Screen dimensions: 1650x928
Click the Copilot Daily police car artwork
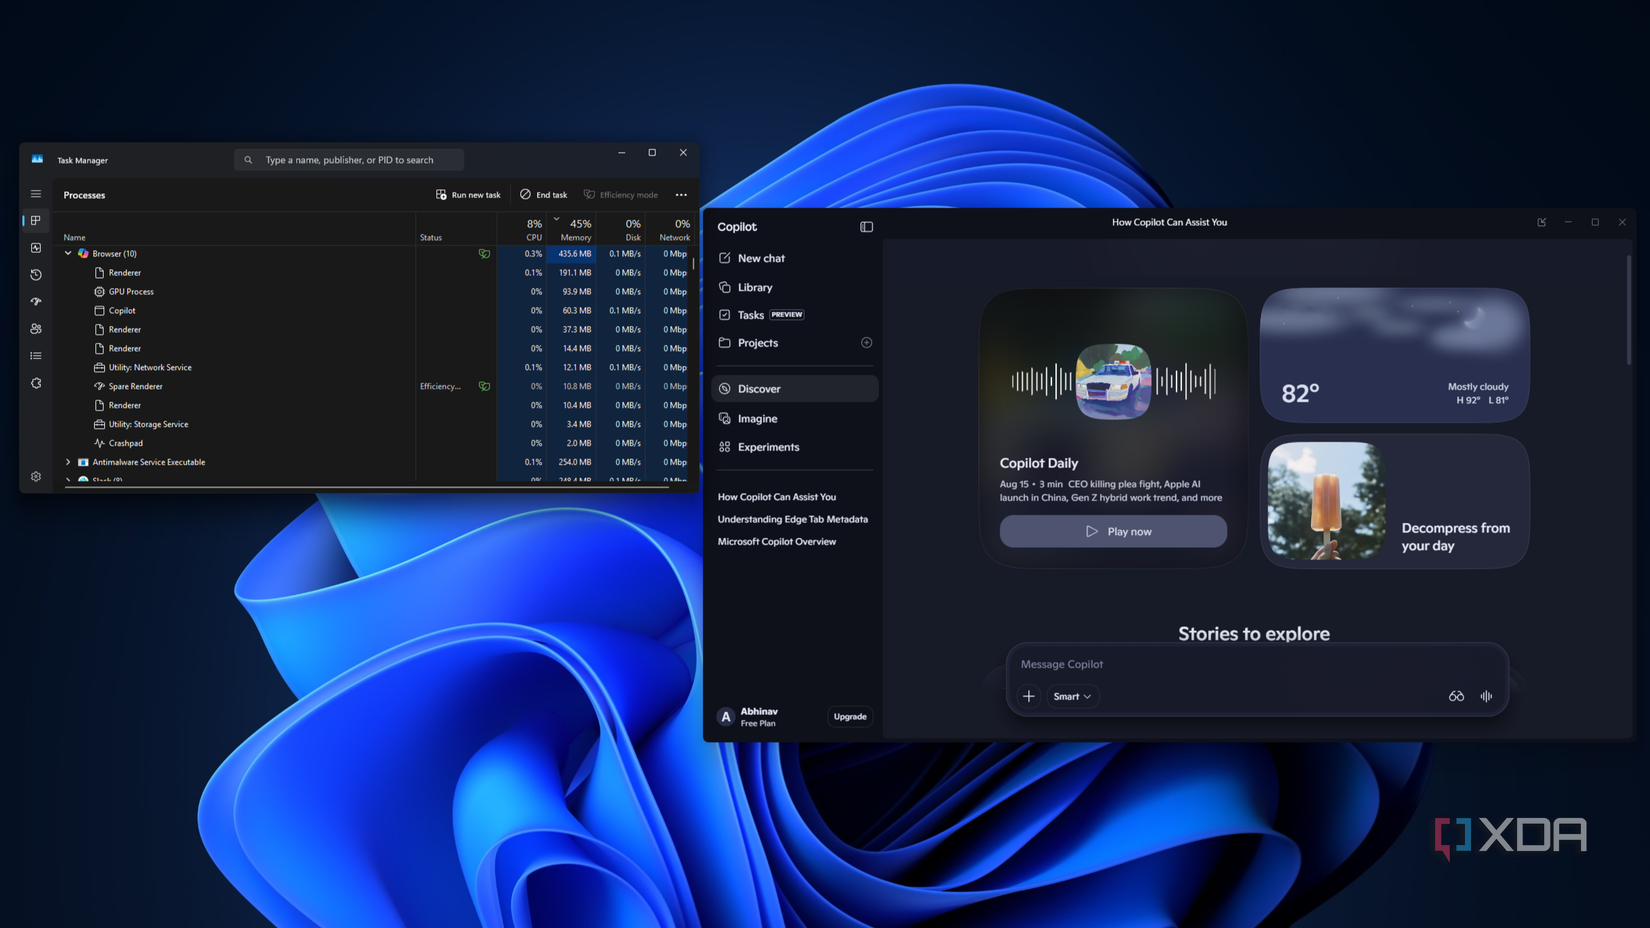1113,381
